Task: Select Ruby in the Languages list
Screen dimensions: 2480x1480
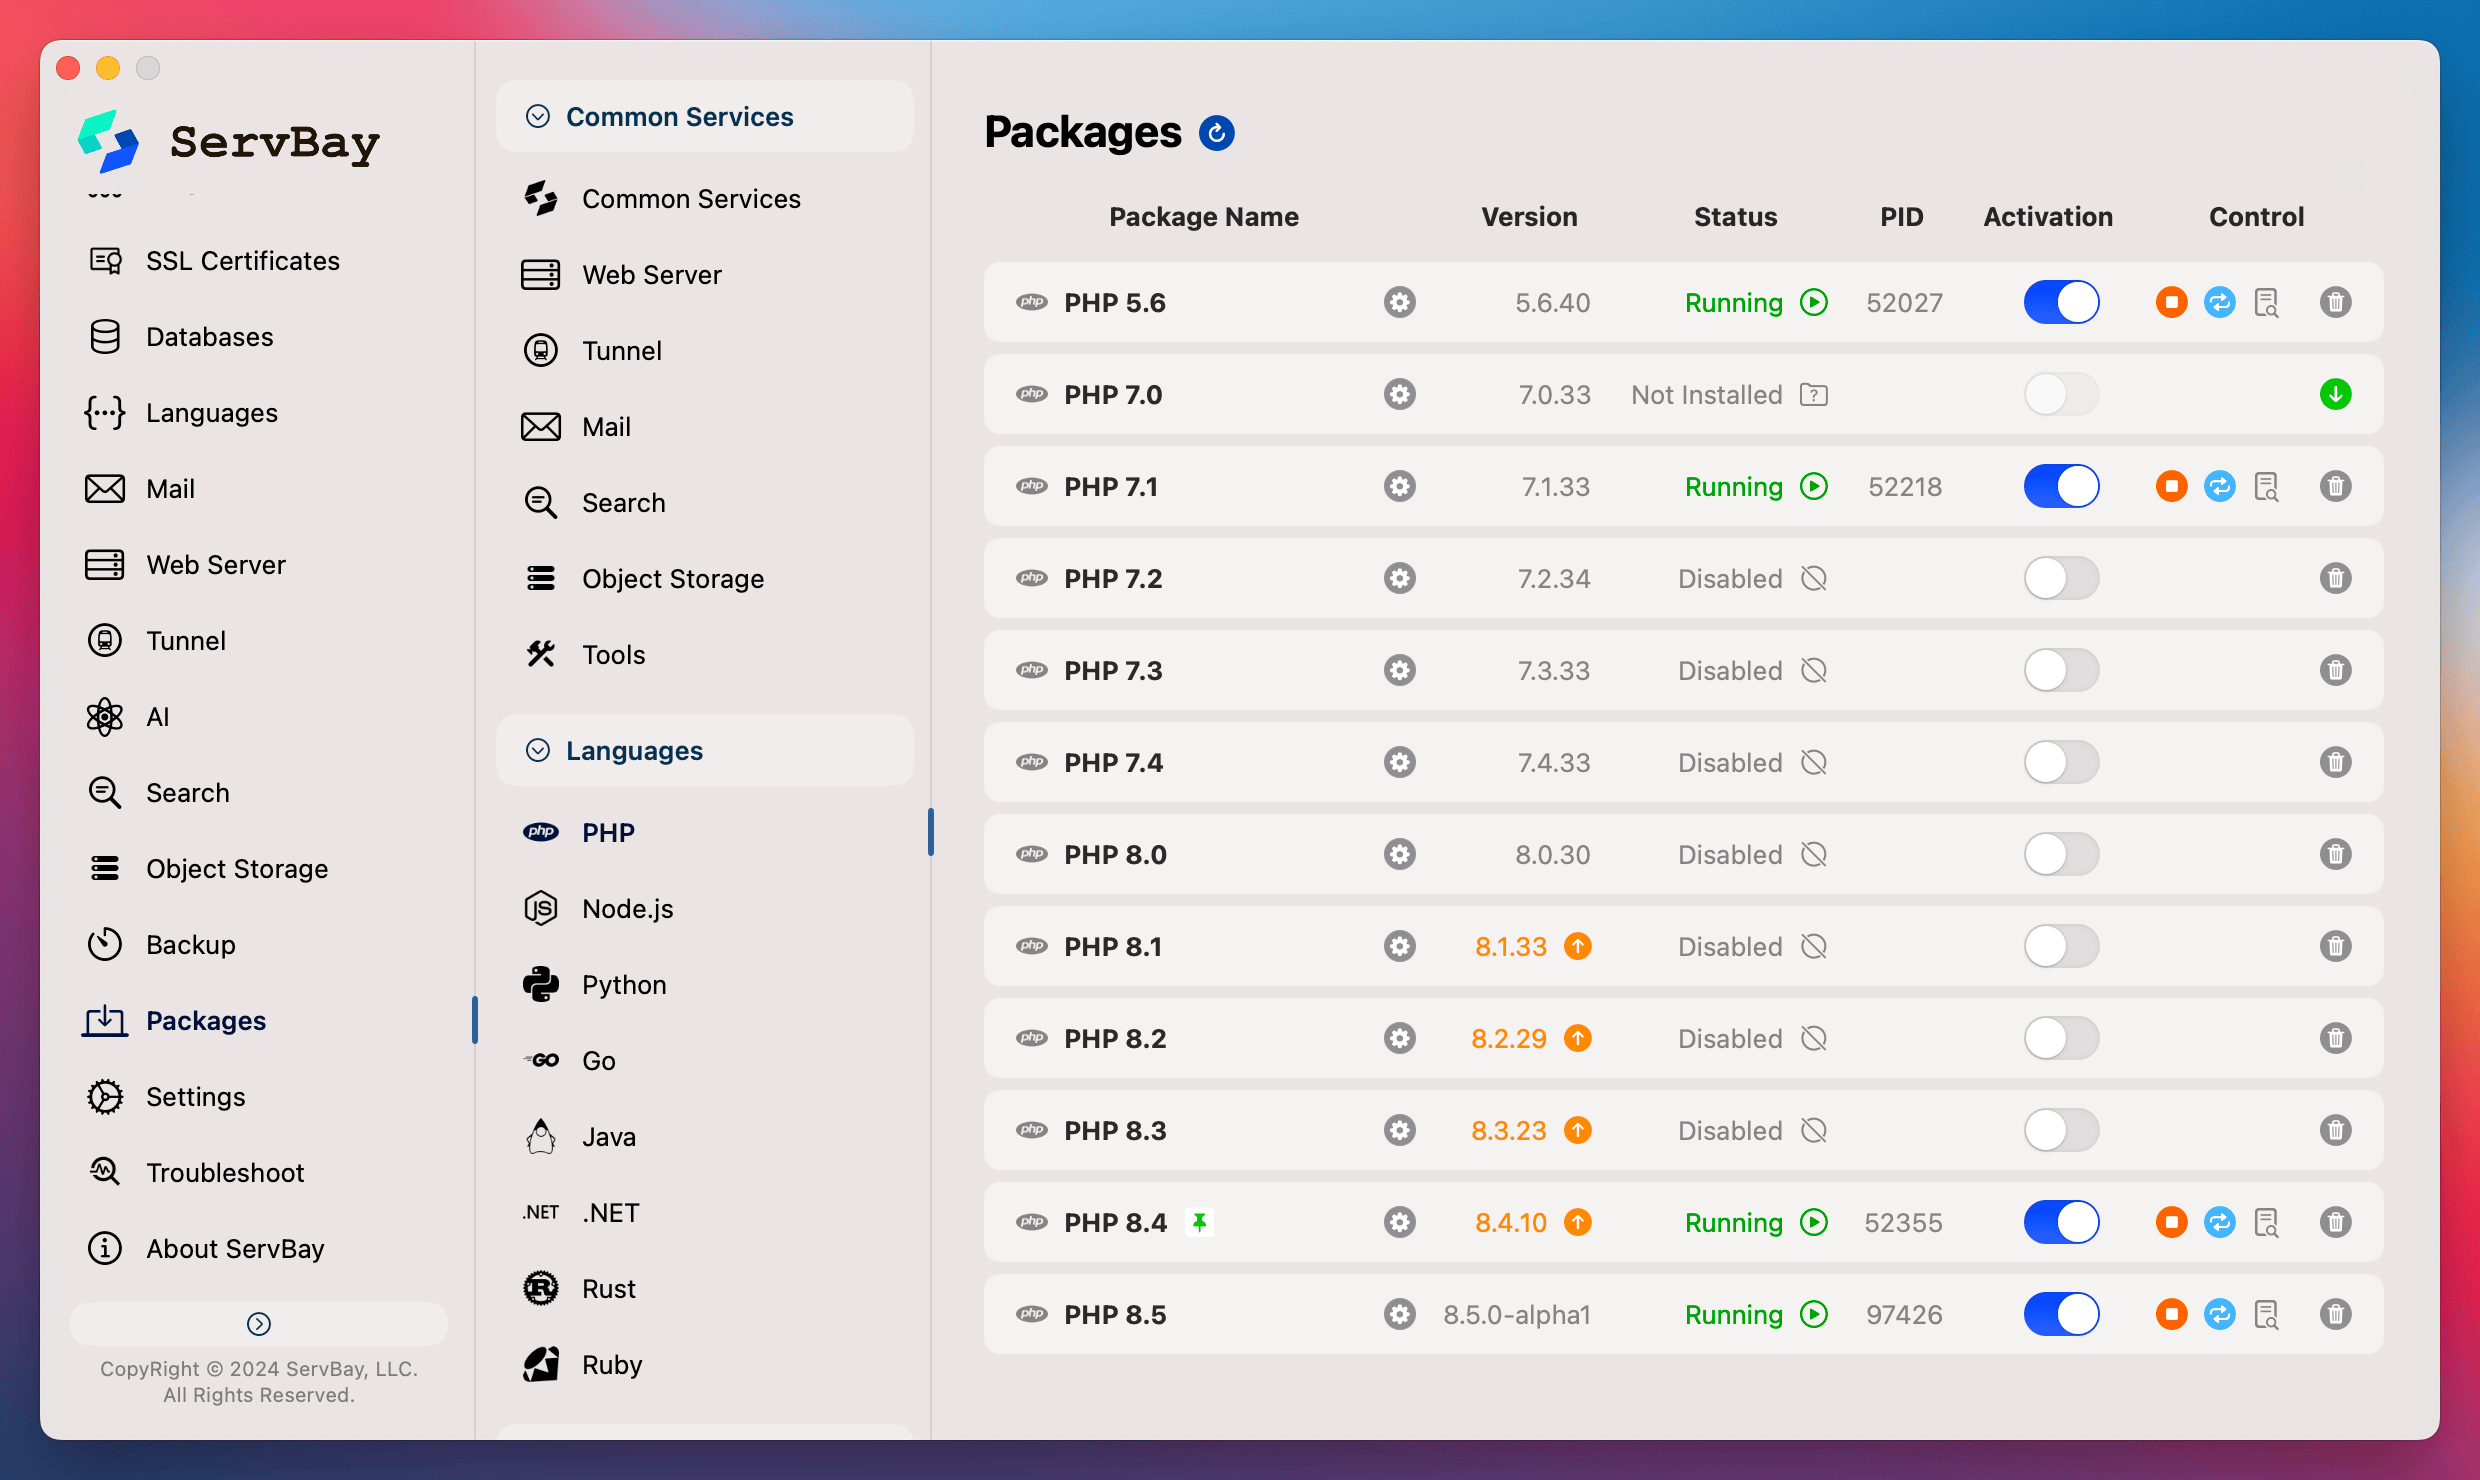Action: [582, 1365]
